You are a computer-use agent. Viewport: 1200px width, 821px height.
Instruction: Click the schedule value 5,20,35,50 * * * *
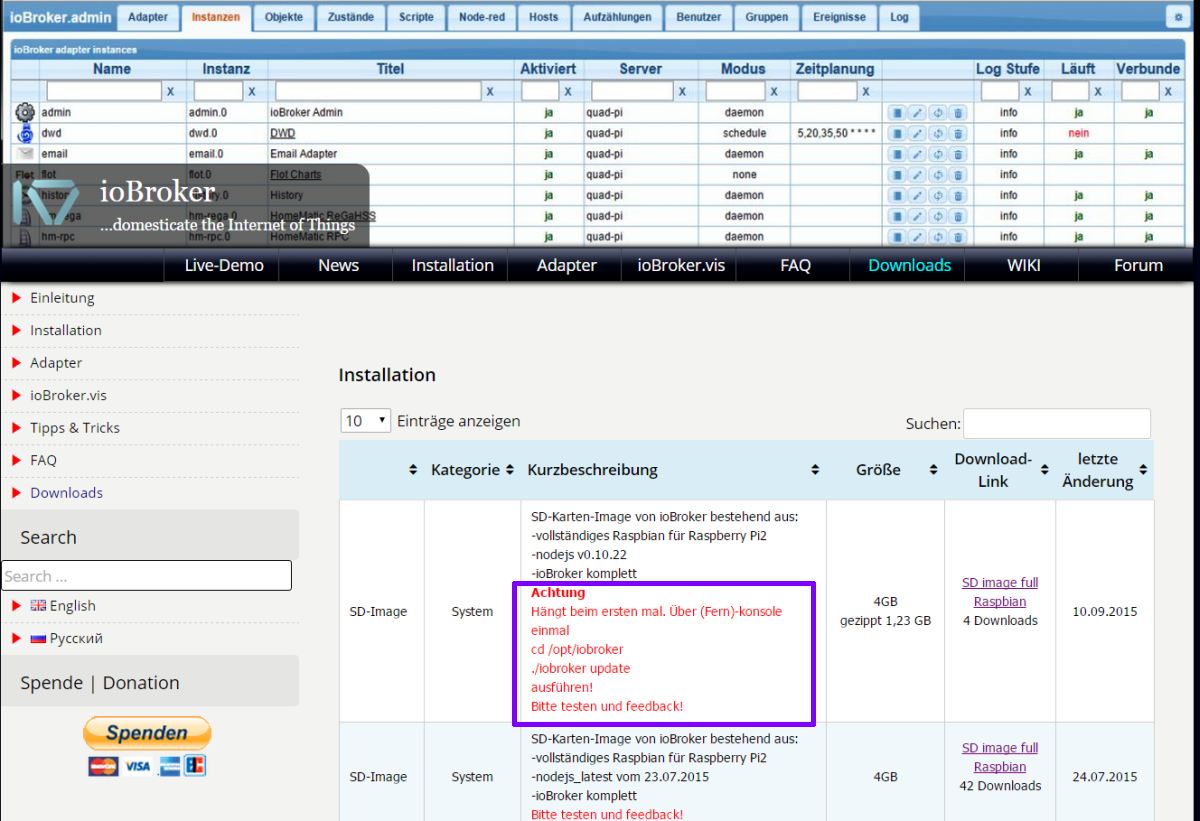click(x=837, y=133)
